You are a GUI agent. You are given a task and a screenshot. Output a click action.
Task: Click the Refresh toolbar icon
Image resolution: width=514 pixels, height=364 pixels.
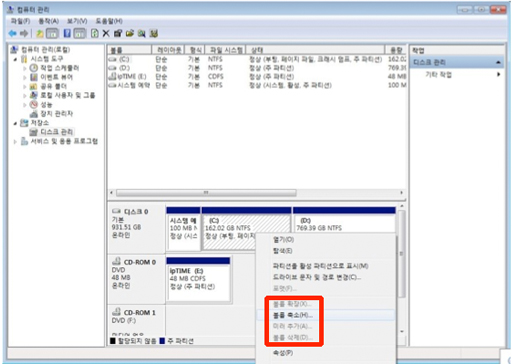coord(95,33)
